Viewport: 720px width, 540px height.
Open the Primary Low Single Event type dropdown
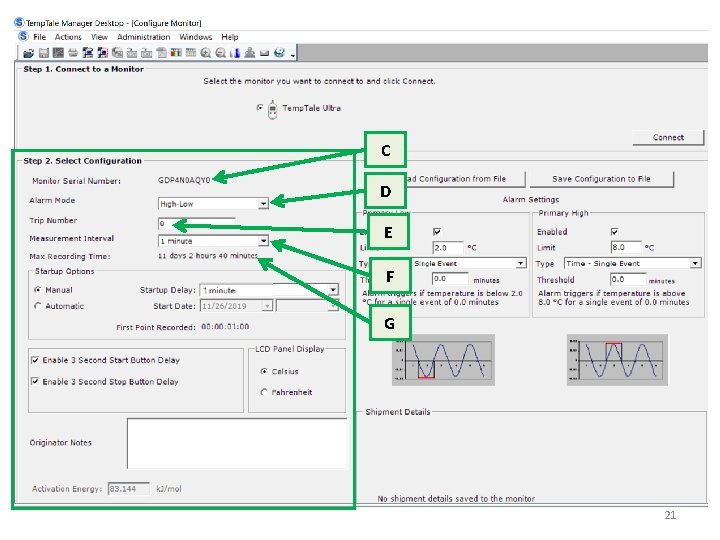click(x=520, y=263)
